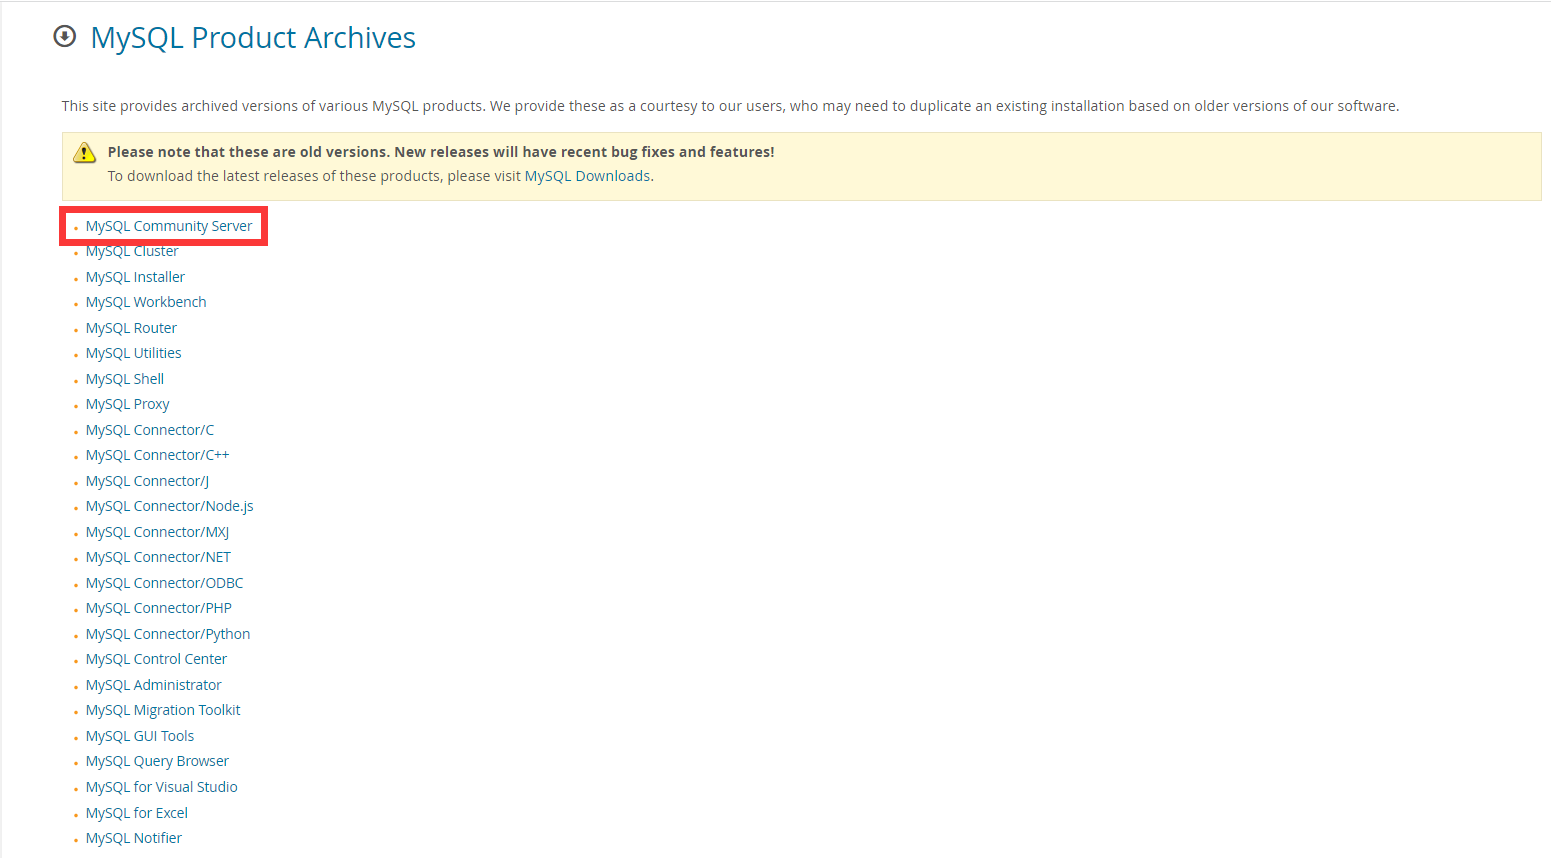The height and width of the screenshot is (858, 1551).
Task: Open MySQL Connector/Node.js link
Action: click(x=169, y=506)
